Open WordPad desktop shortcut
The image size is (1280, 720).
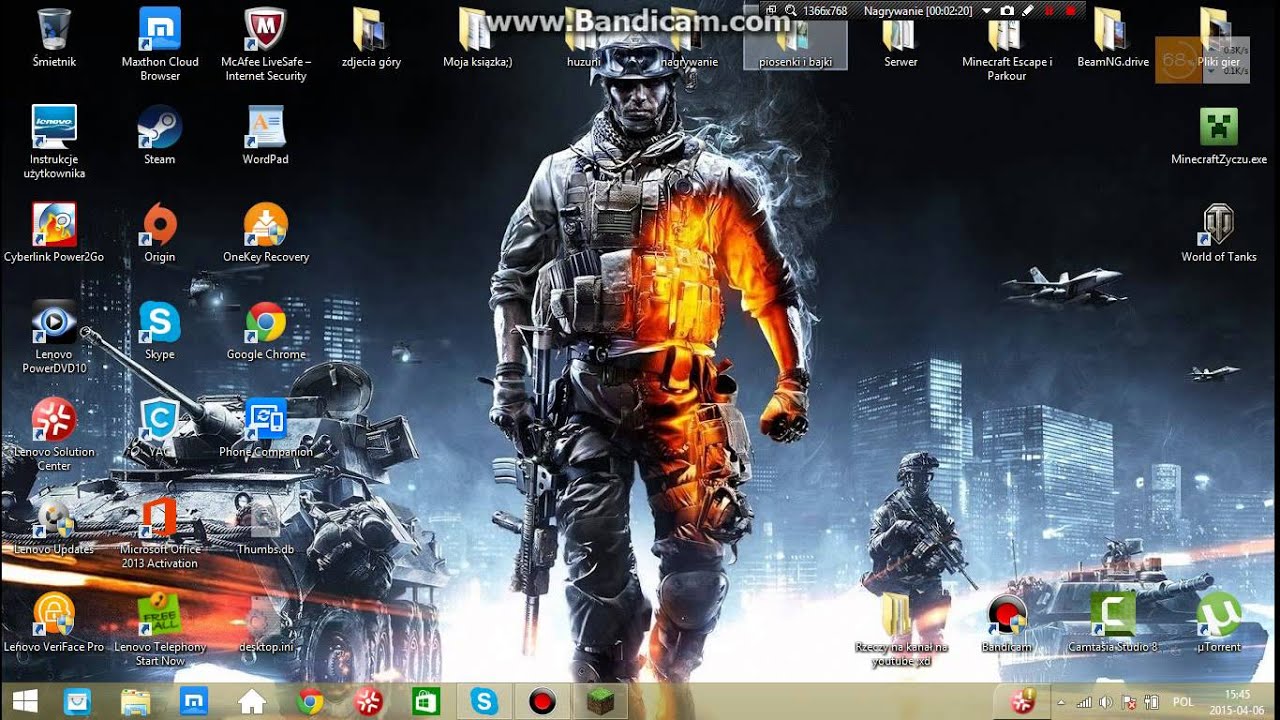pyautogui.click(x=266, y=136)
